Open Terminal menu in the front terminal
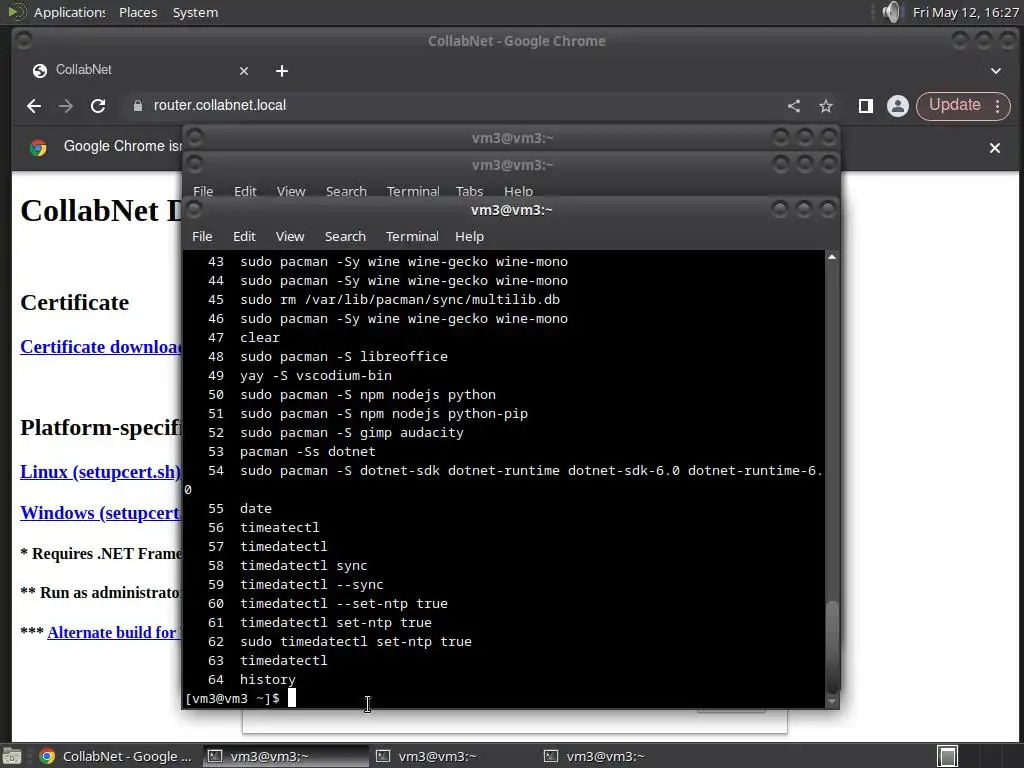The height and width of the screenshot is (768, 1024). point(412,236)
